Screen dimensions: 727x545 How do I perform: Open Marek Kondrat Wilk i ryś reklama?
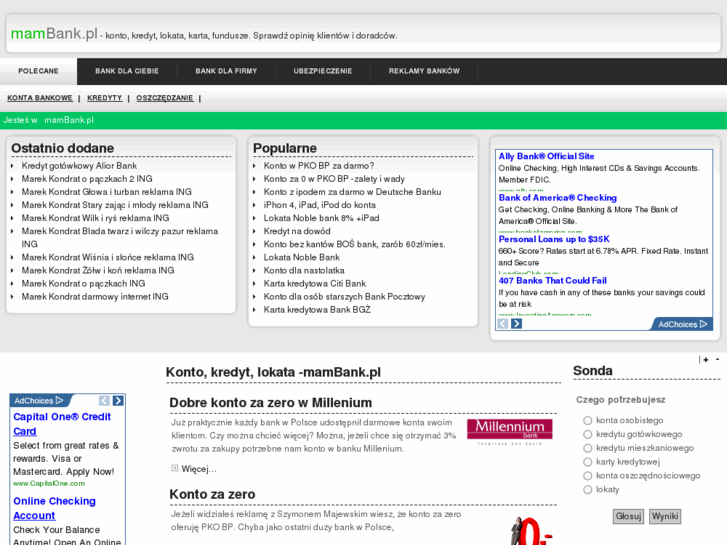(x=95, y=218)
